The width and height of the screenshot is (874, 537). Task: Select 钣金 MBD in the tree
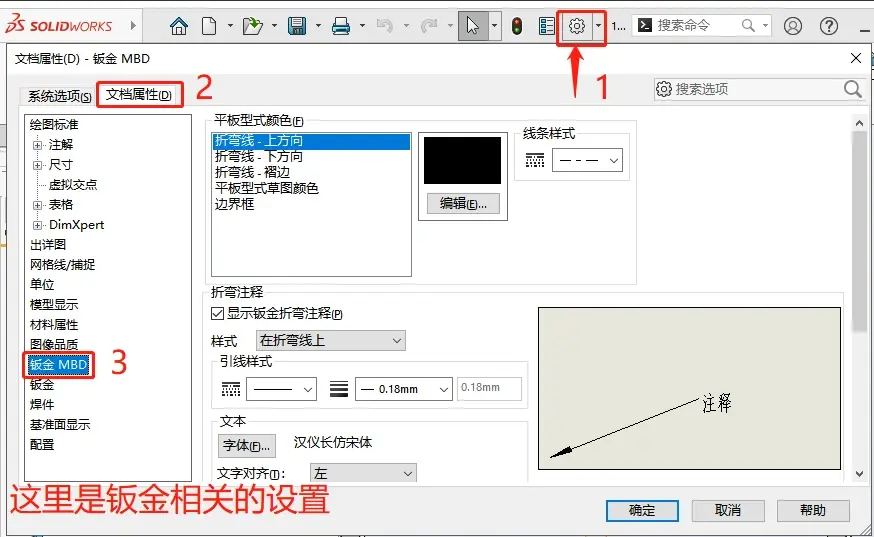pyautogui.click(x=59, y=365)
